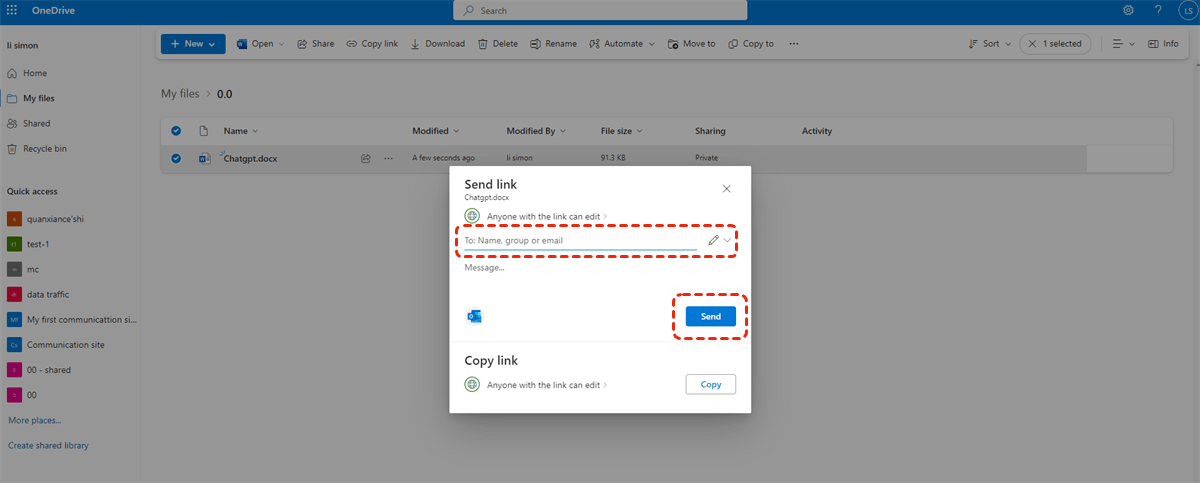Viewport: 1200px width, 483px height.
Task: Click the blue Send button
Action: click(x=710, y=316)
